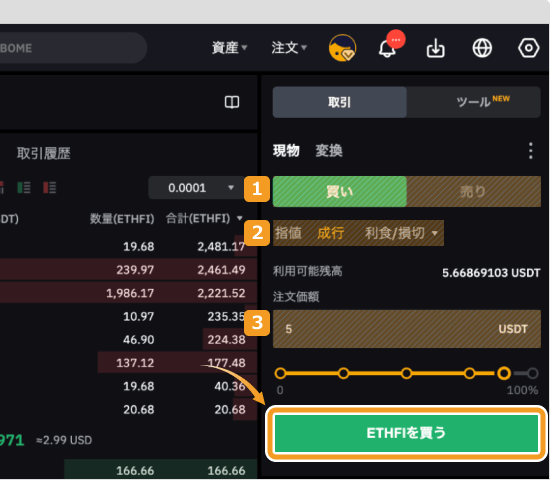The image size is (550, 480).
Task: Select the order book row with 239.97
Action: 128,269
